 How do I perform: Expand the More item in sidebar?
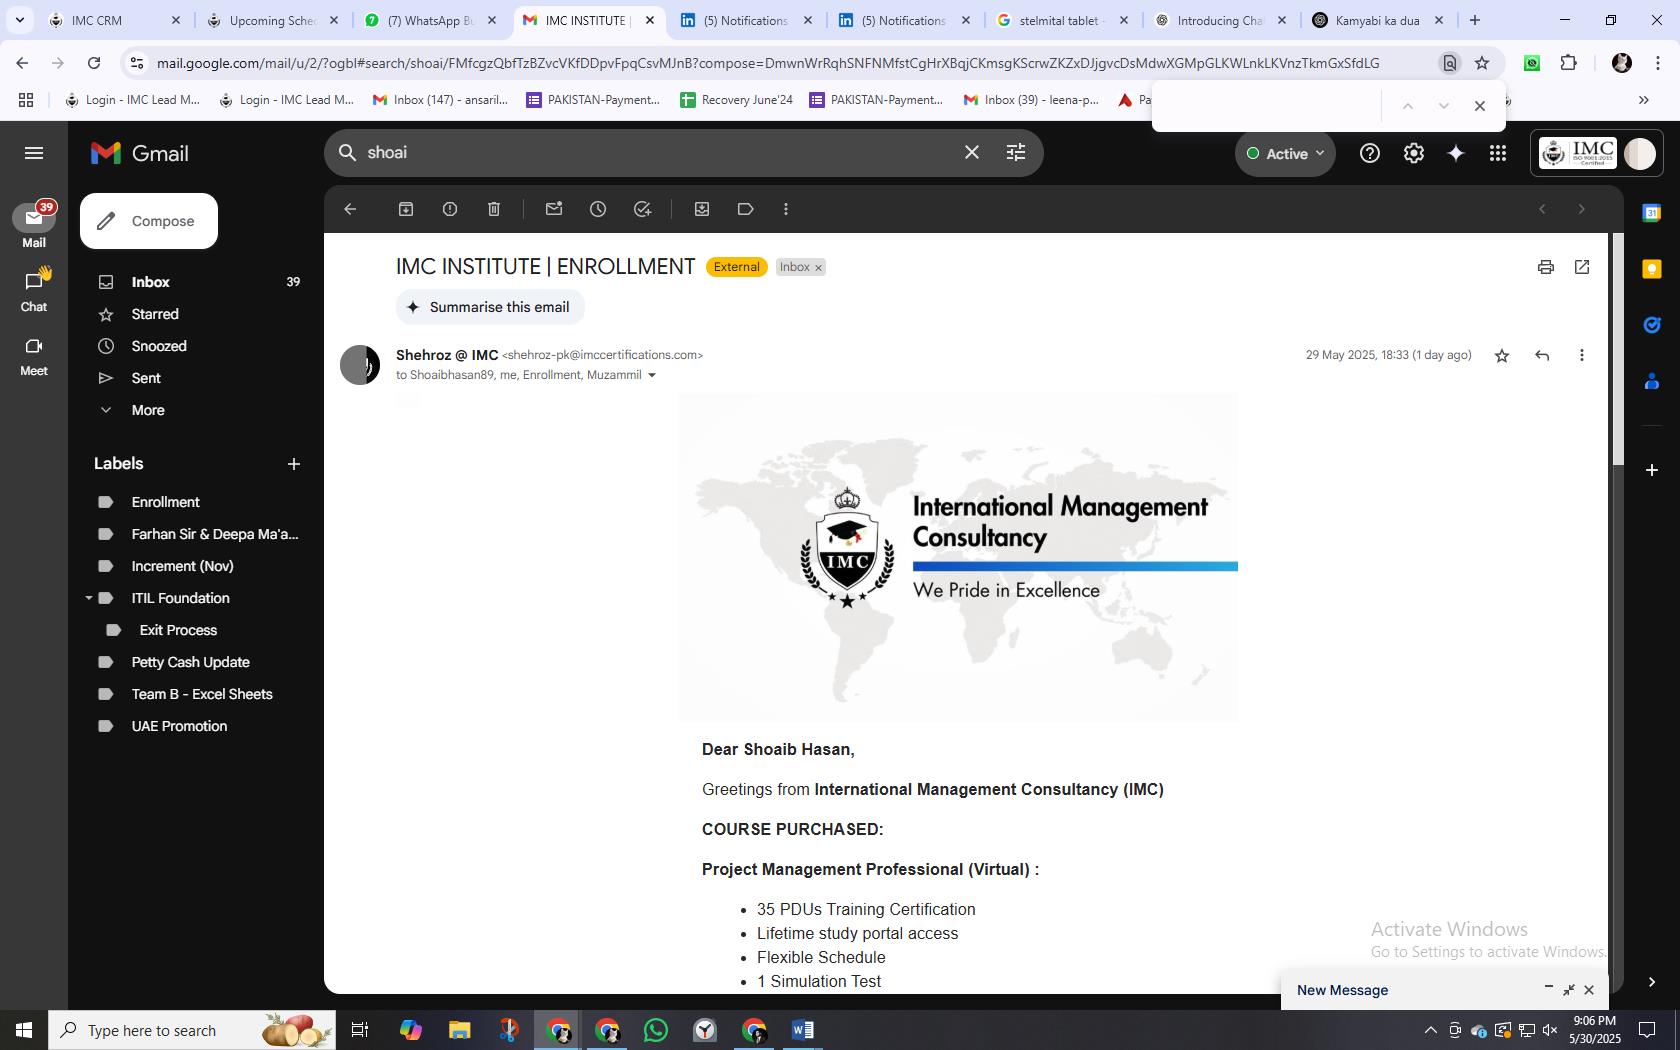coord(148,410)
